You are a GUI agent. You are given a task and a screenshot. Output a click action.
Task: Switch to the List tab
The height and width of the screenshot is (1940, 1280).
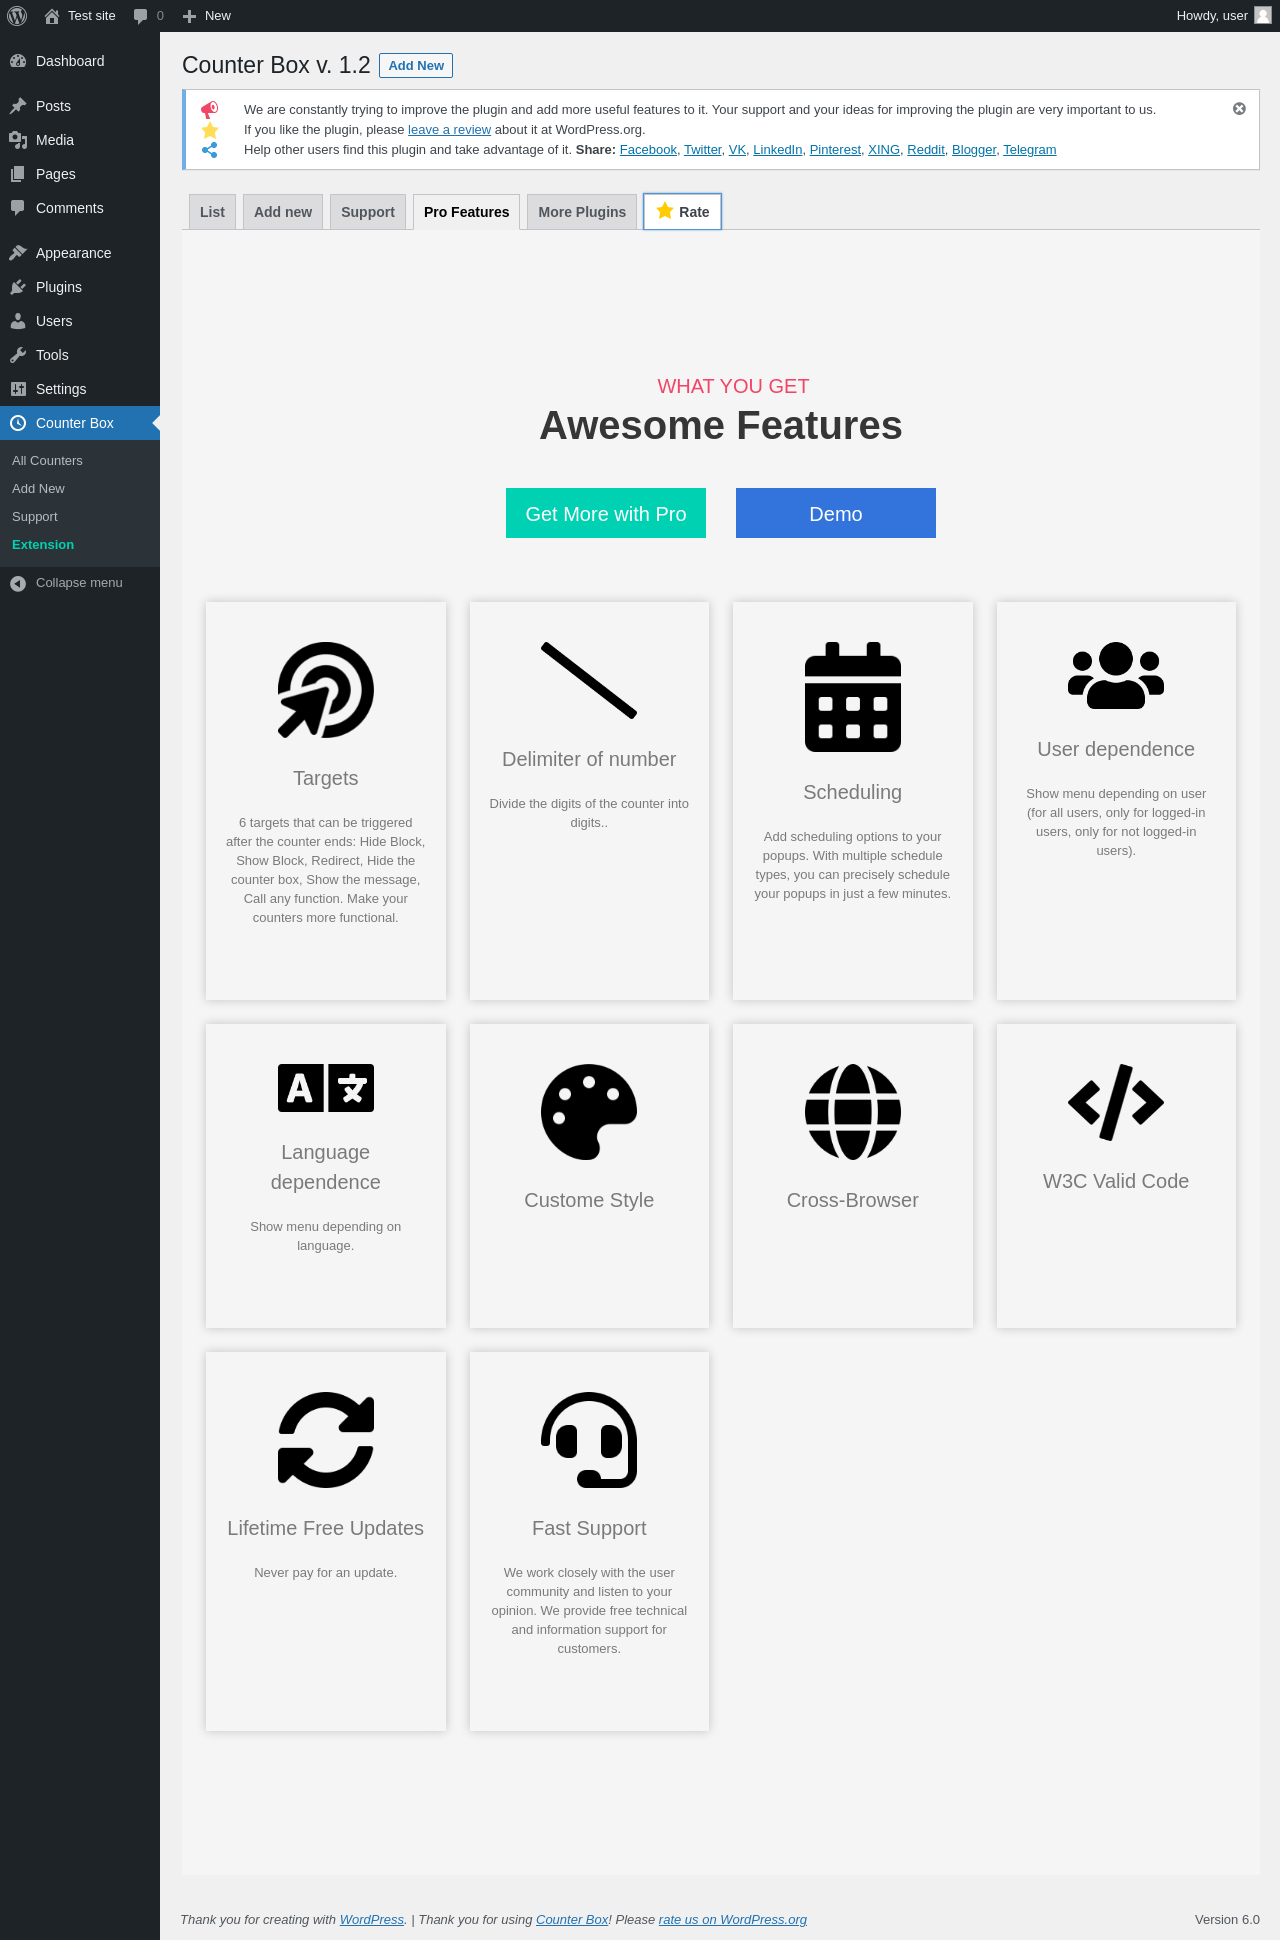click(x=212, y=212)
